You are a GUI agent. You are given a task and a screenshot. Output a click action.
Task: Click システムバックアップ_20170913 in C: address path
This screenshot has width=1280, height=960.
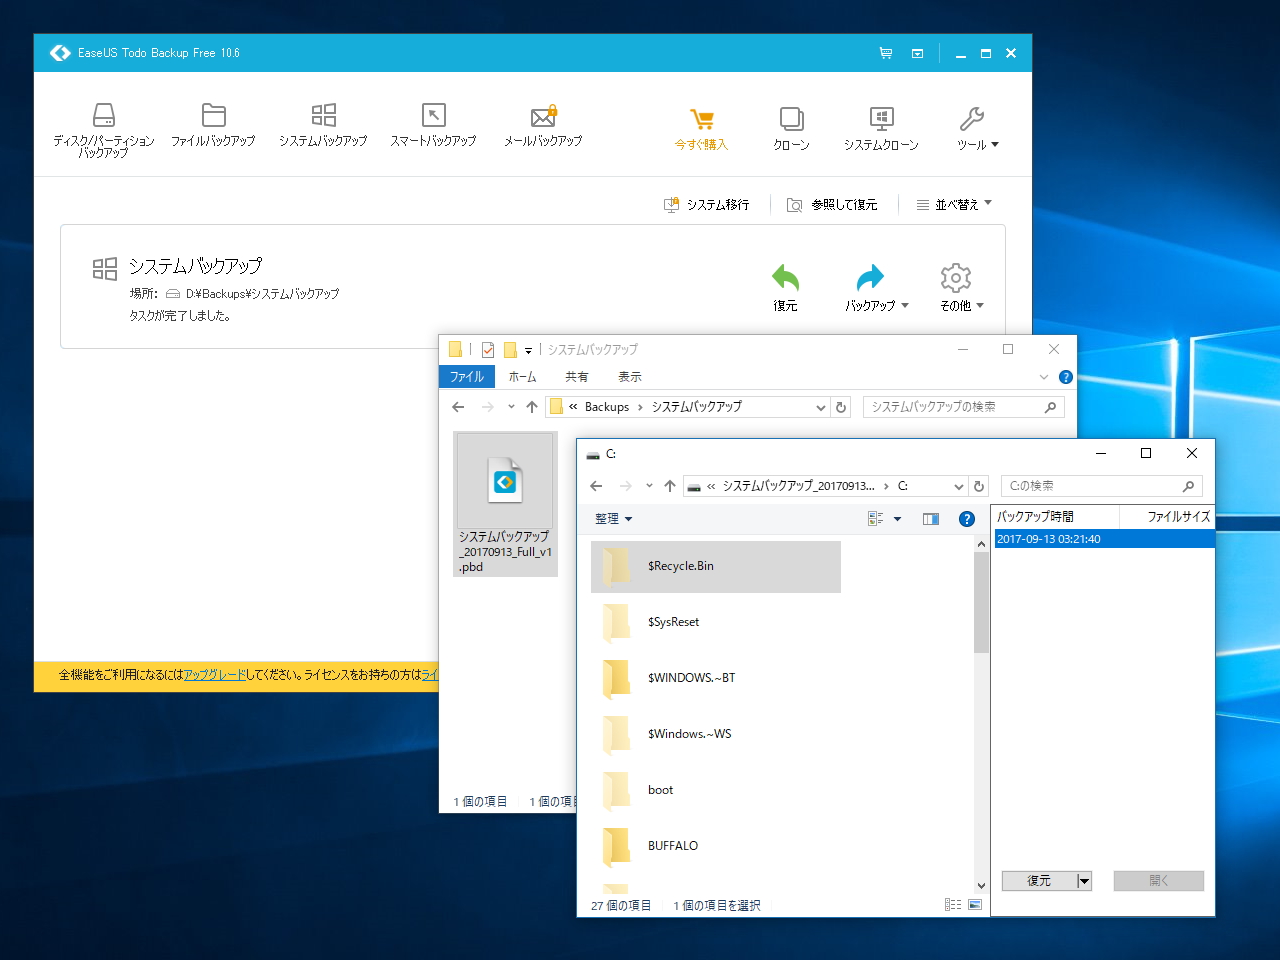(x=798, y=486)
